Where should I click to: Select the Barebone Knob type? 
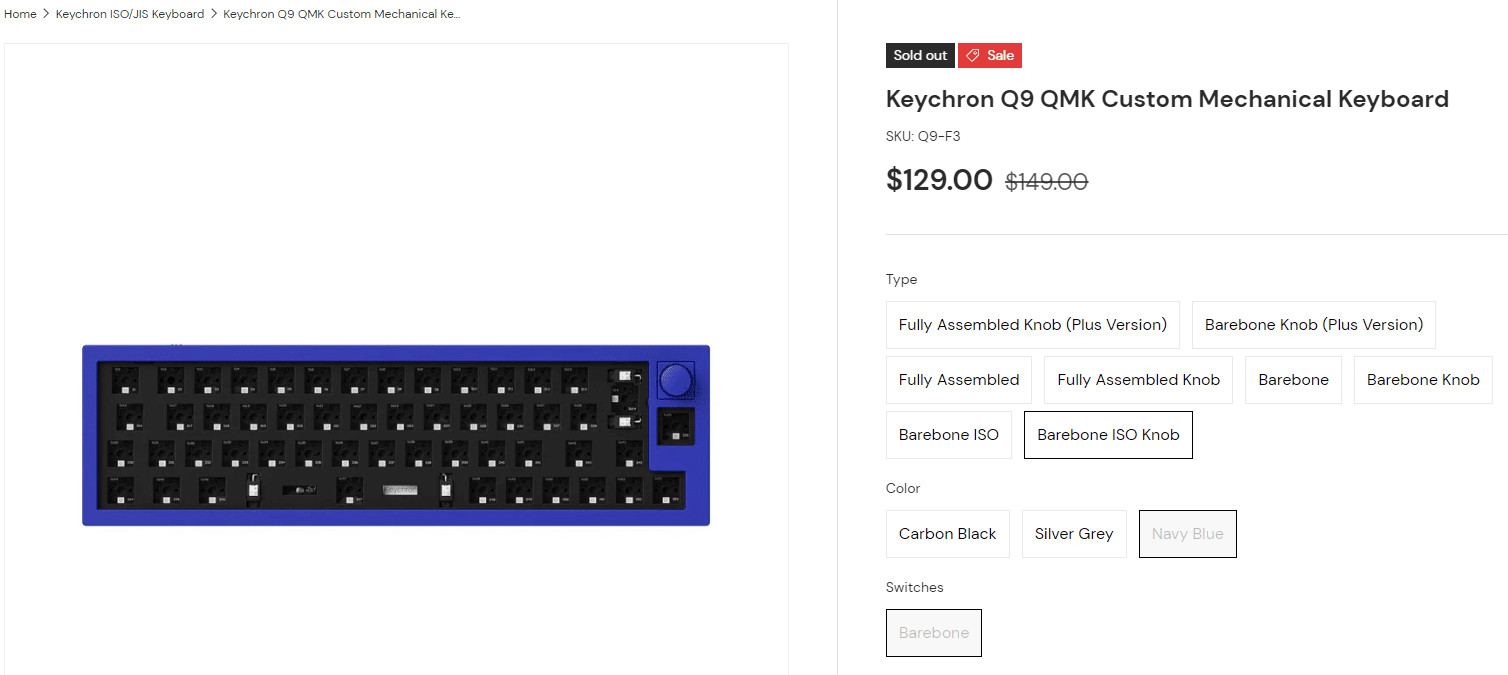coord(1423,380)
